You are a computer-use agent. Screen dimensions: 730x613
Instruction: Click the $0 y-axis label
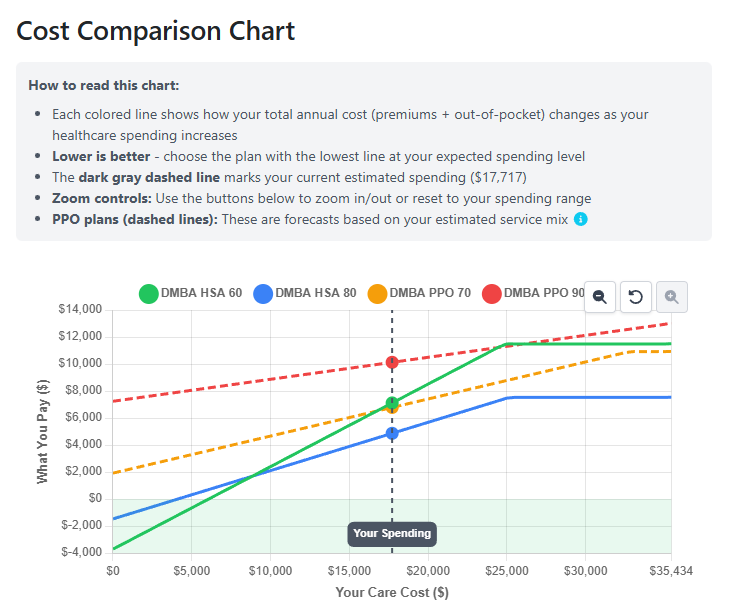[x=95, y=498]
